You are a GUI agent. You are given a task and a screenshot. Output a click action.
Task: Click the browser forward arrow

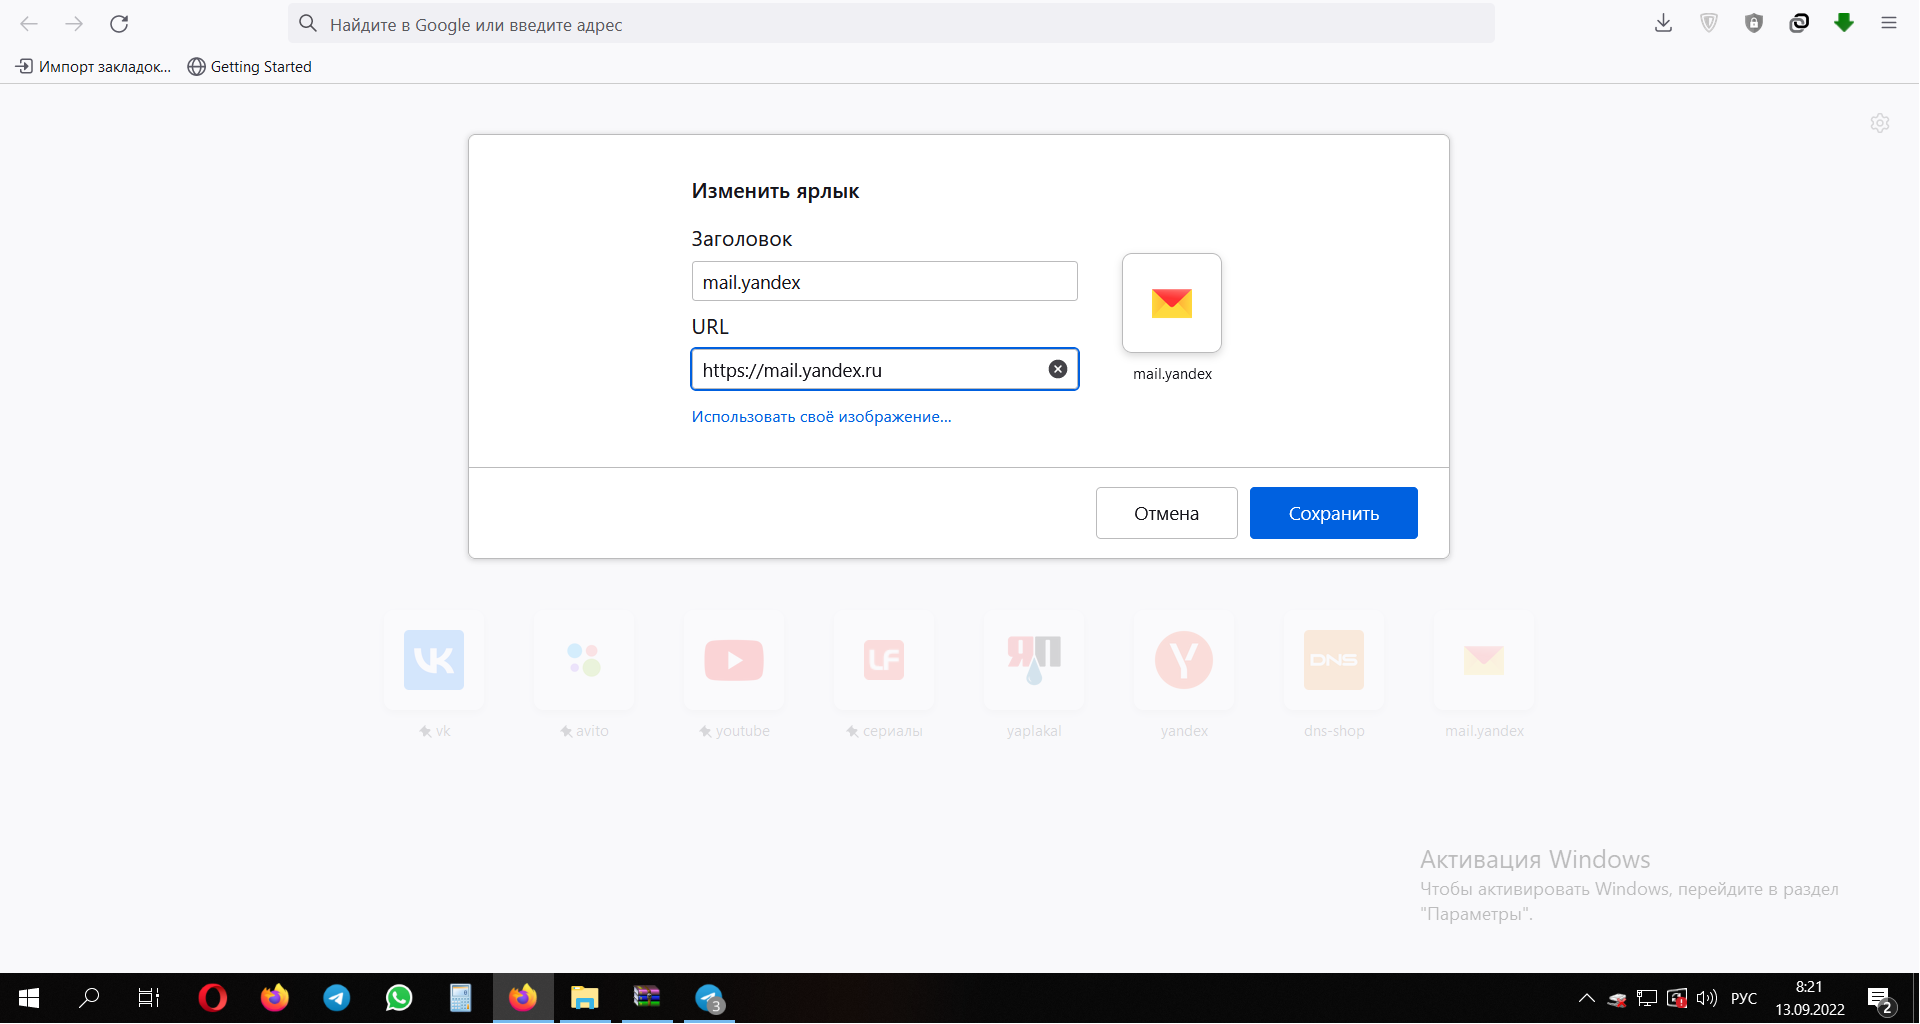pos(74,24)
